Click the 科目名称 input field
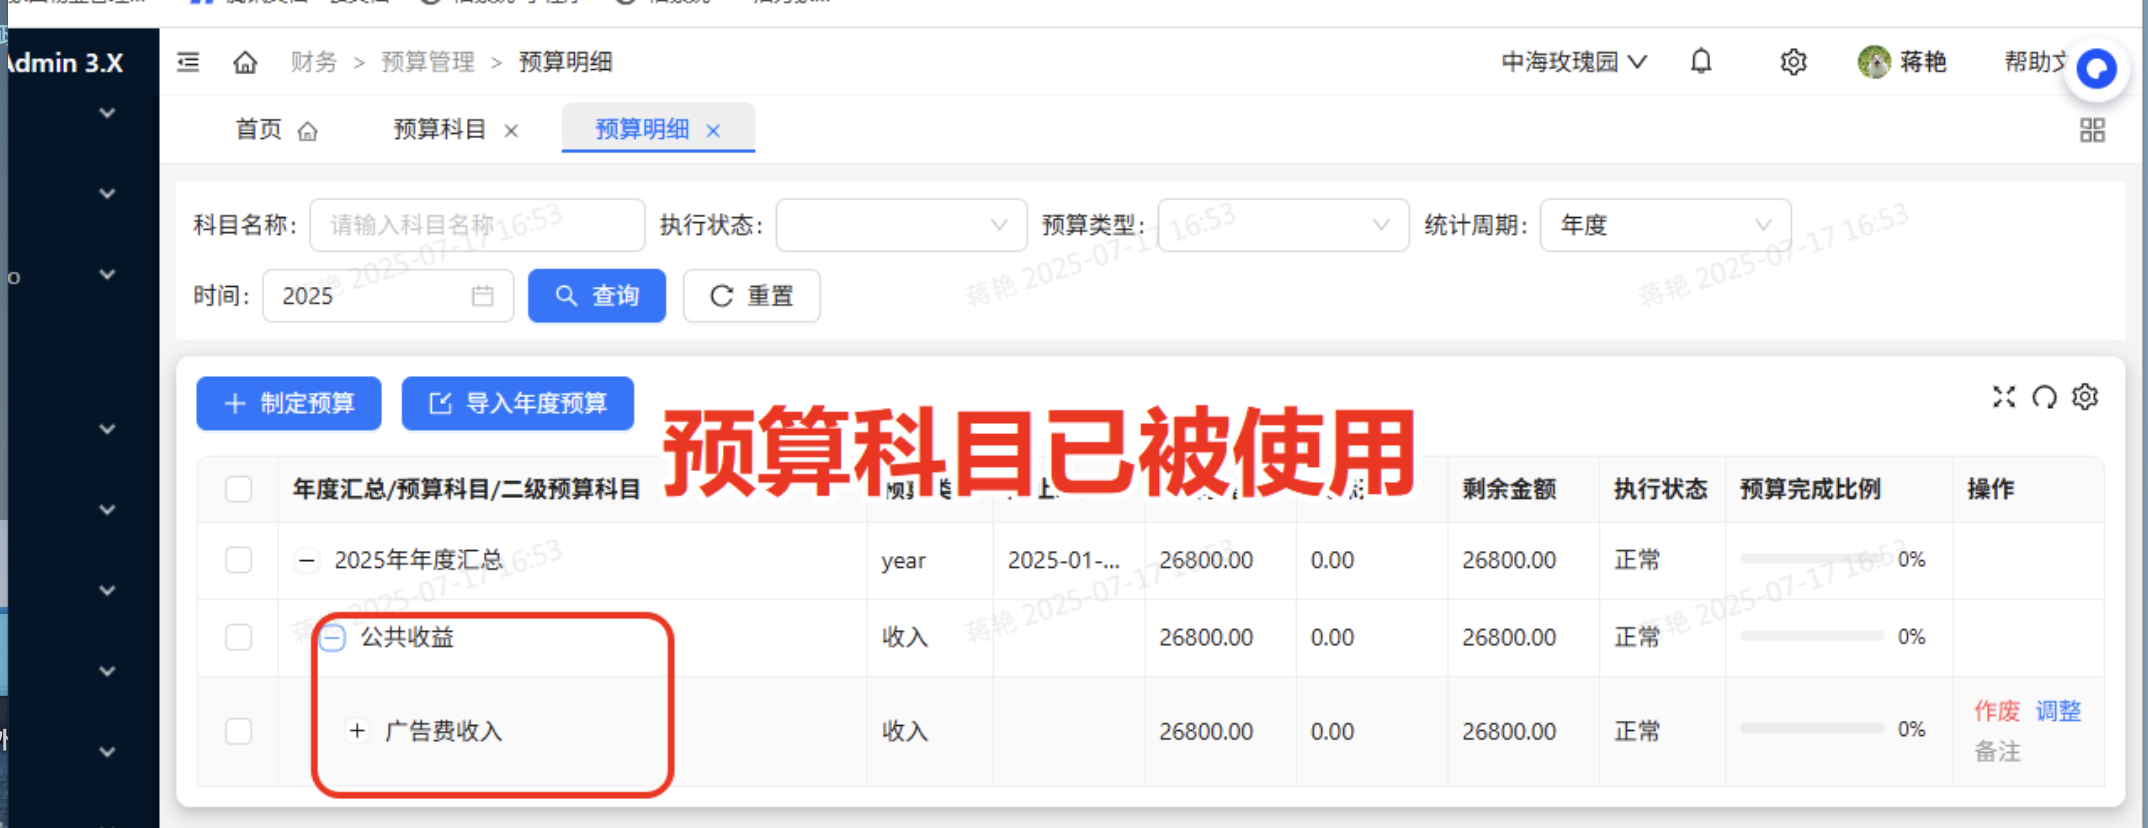Screen dimensions: 2148x828 point(476,225)
